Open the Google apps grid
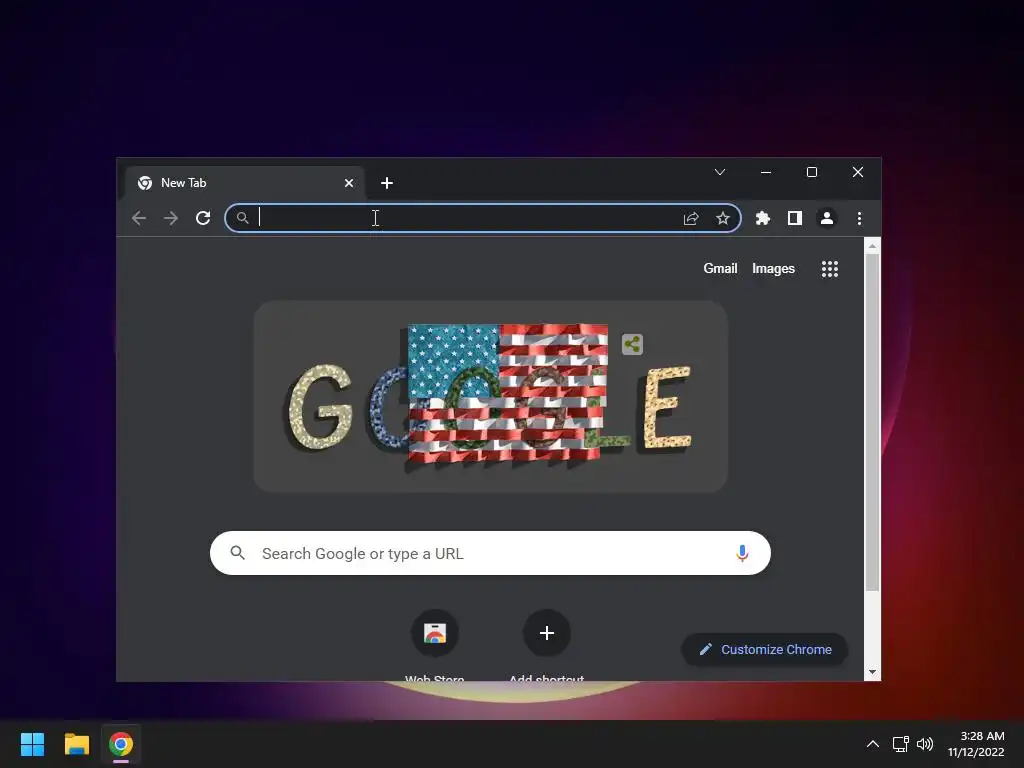Viewport: 1024px width, 768px height. pyautogui.click(x=829, y=269)
